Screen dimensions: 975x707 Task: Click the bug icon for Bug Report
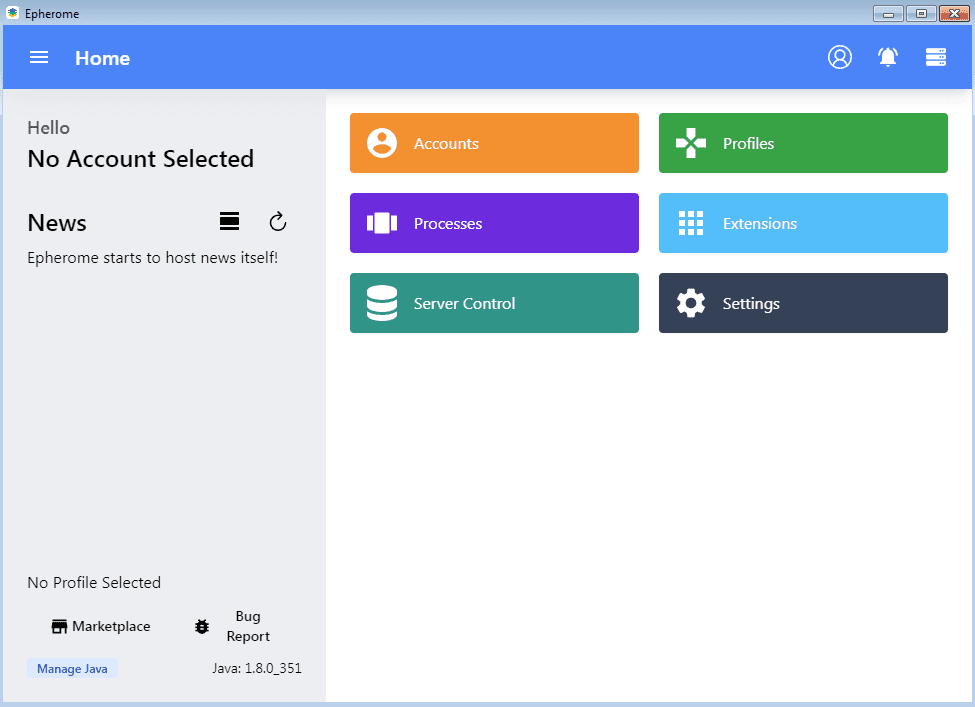[x=201, y=626]
